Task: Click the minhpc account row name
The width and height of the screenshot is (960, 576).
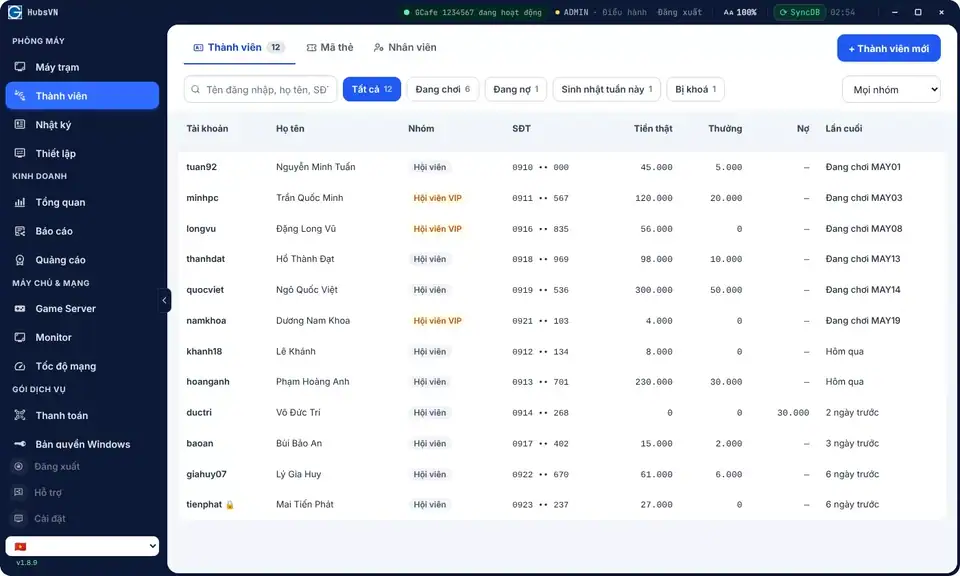Action: tap(202, 198)
